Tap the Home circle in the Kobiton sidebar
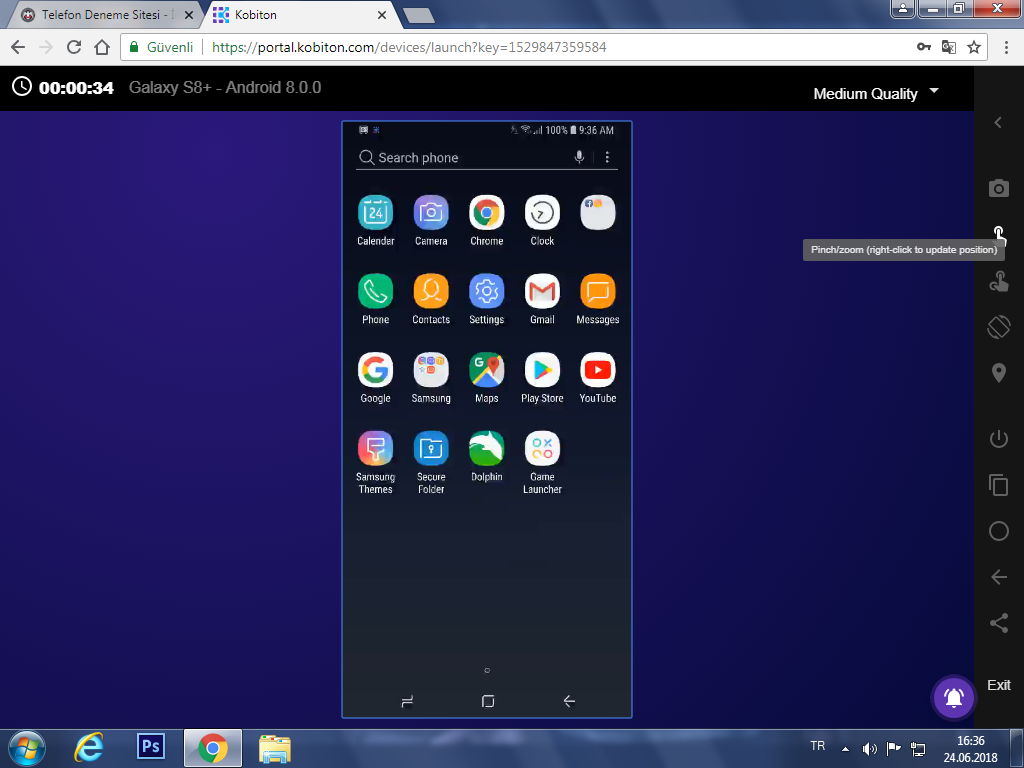Screen dimensions: 1024x768 [x=999, y=531]
